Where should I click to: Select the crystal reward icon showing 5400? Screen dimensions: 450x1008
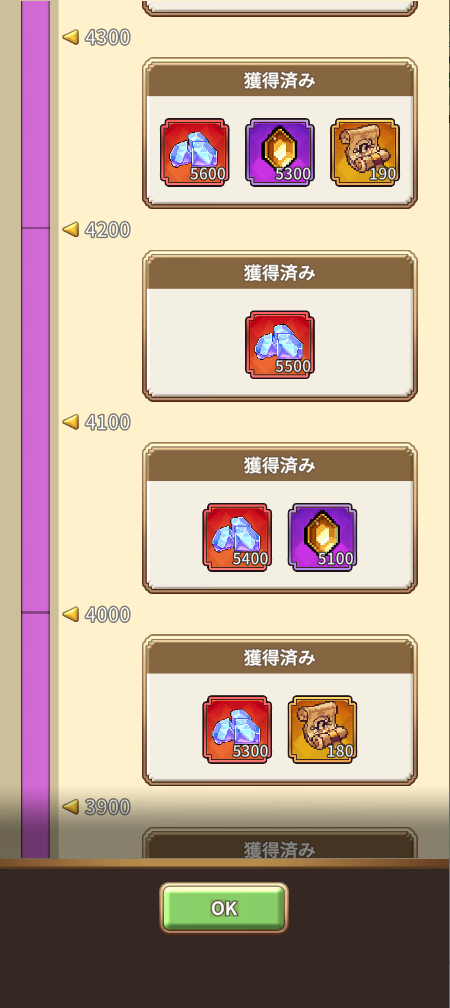coord(237,537)
